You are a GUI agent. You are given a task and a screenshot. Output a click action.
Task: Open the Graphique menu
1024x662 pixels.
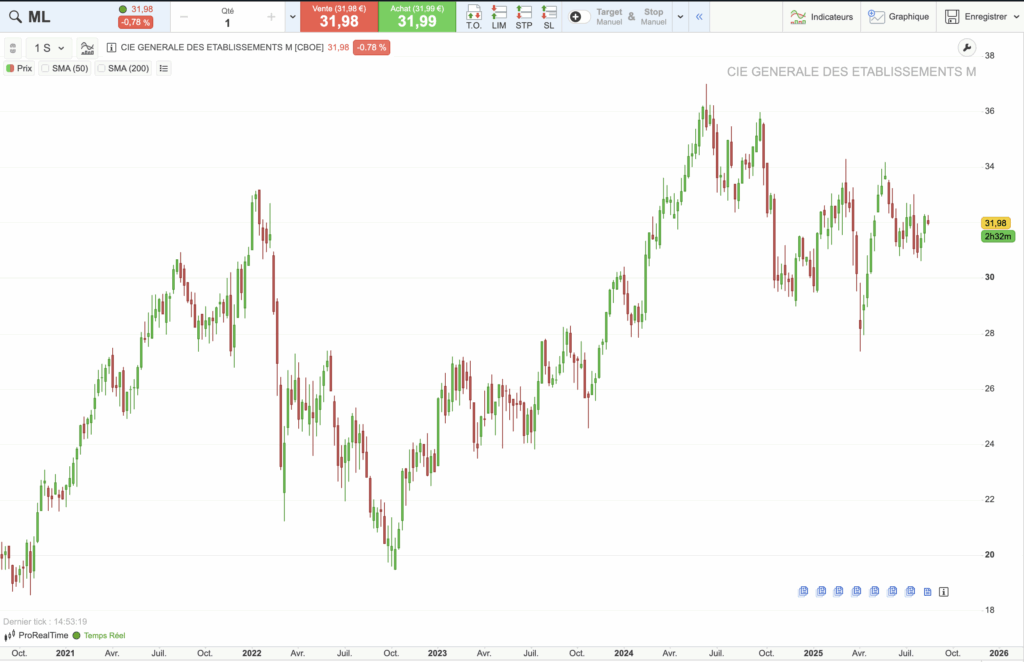[898, 16]
